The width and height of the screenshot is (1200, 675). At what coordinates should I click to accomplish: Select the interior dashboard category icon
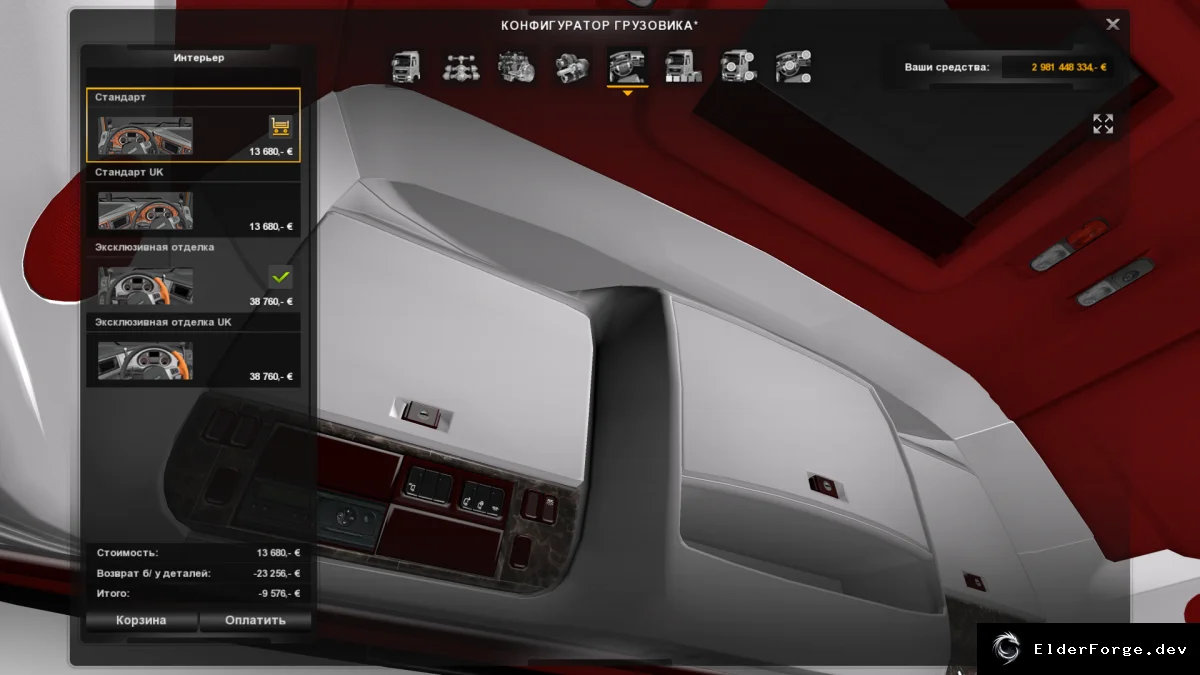pyautogui.click(x=628, y=67)
